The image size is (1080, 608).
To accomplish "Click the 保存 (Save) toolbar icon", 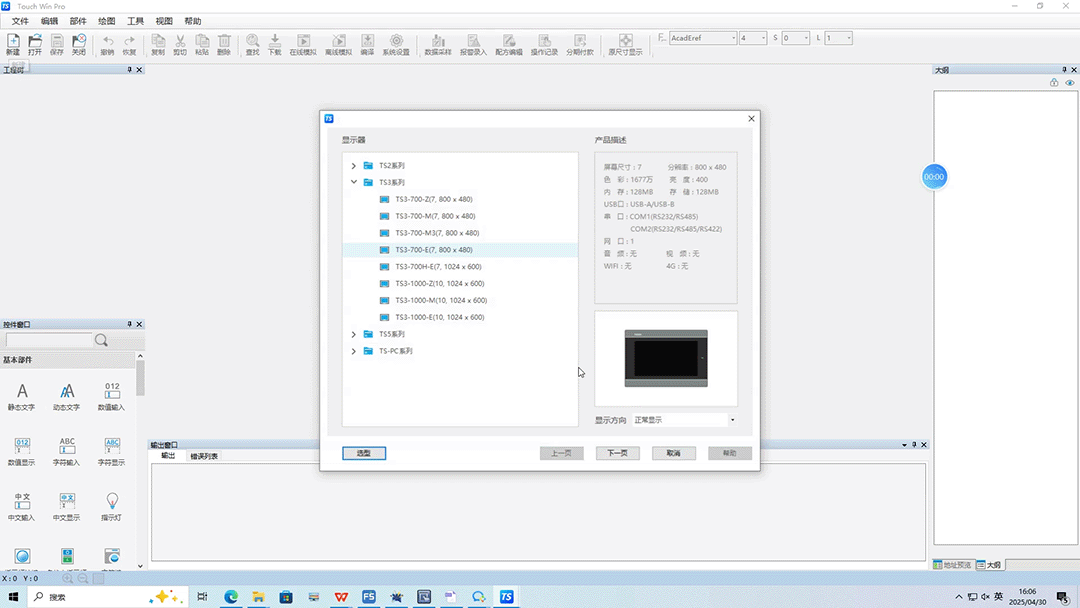I will pyautogui.click(x=57, y=45).
